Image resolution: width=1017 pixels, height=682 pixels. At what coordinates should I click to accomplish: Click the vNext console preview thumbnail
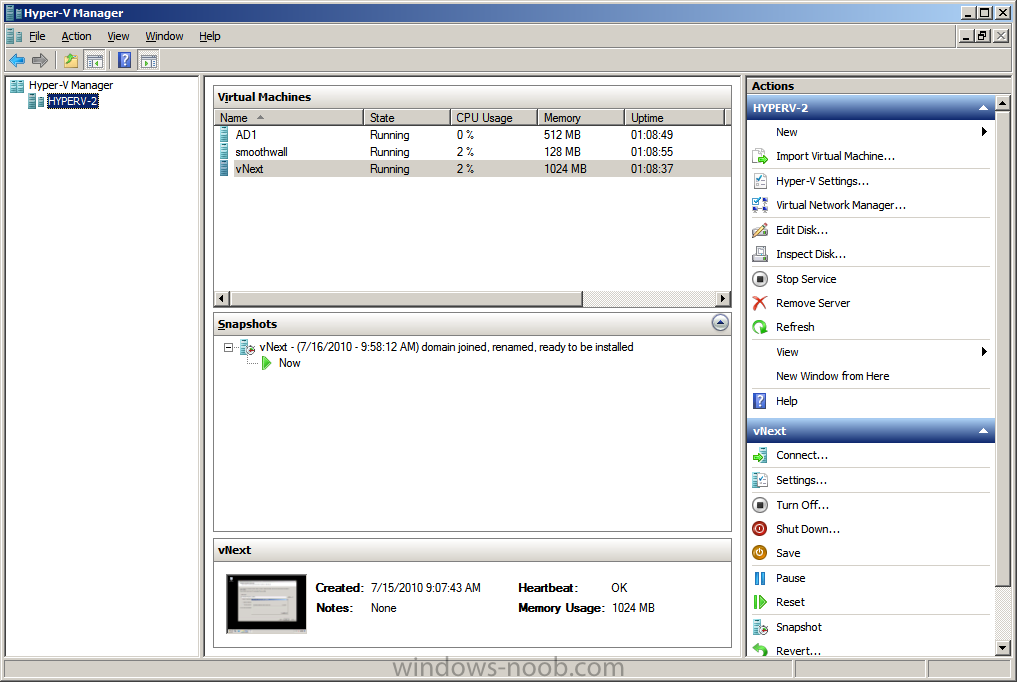tap(267, 604)
